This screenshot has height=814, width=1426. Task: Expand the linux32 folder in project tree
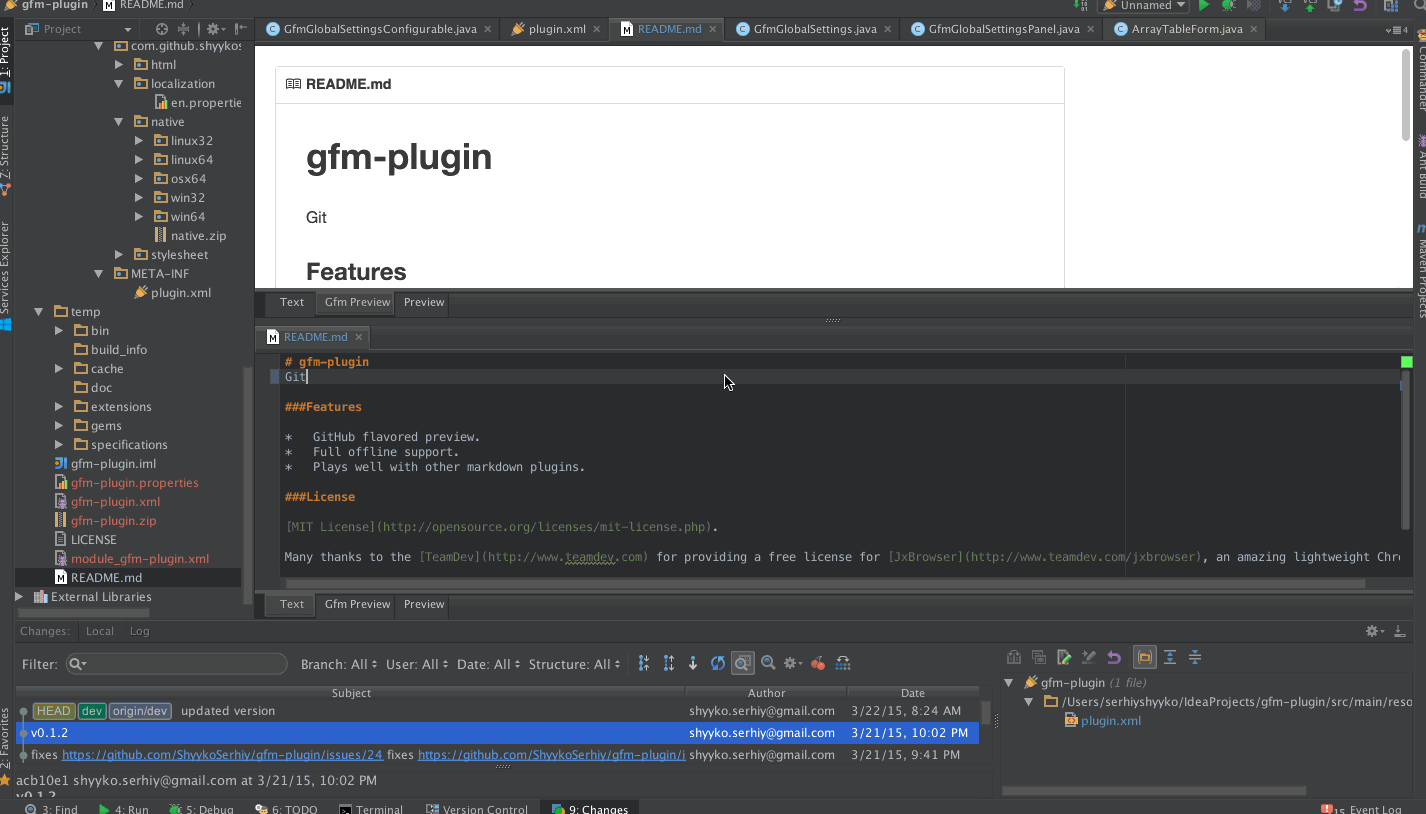pyautogui.click(x=139, y=141)
